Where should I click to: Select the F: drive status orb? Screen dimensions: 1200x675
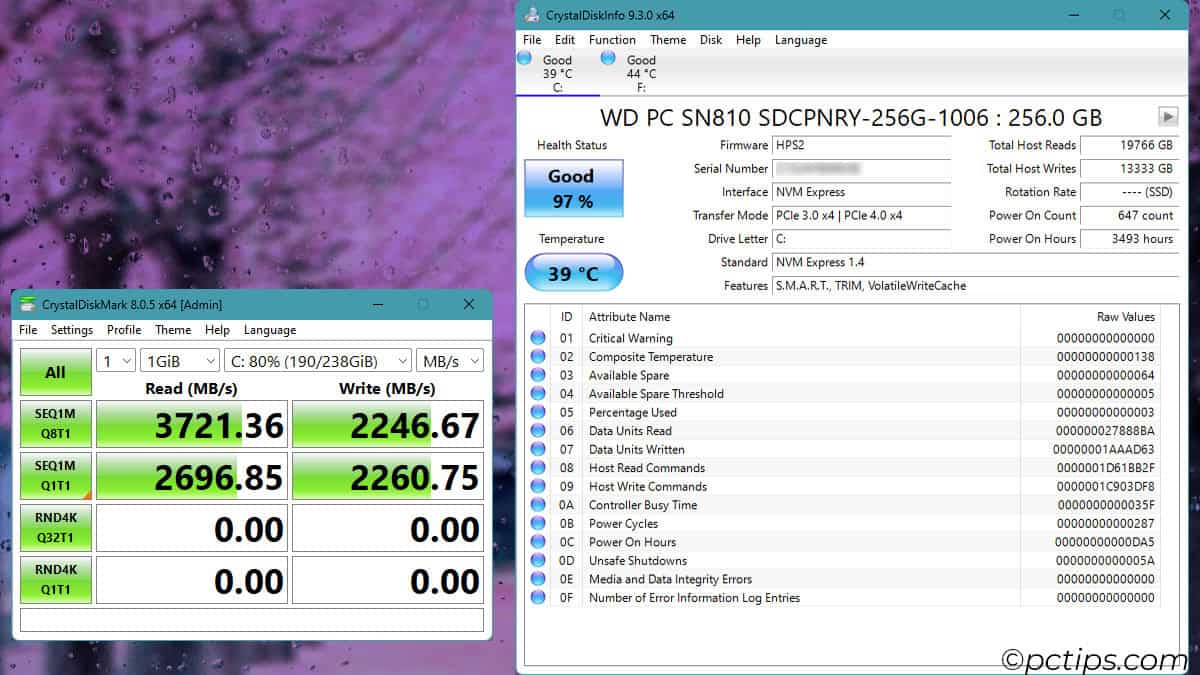tap(608, 60)
